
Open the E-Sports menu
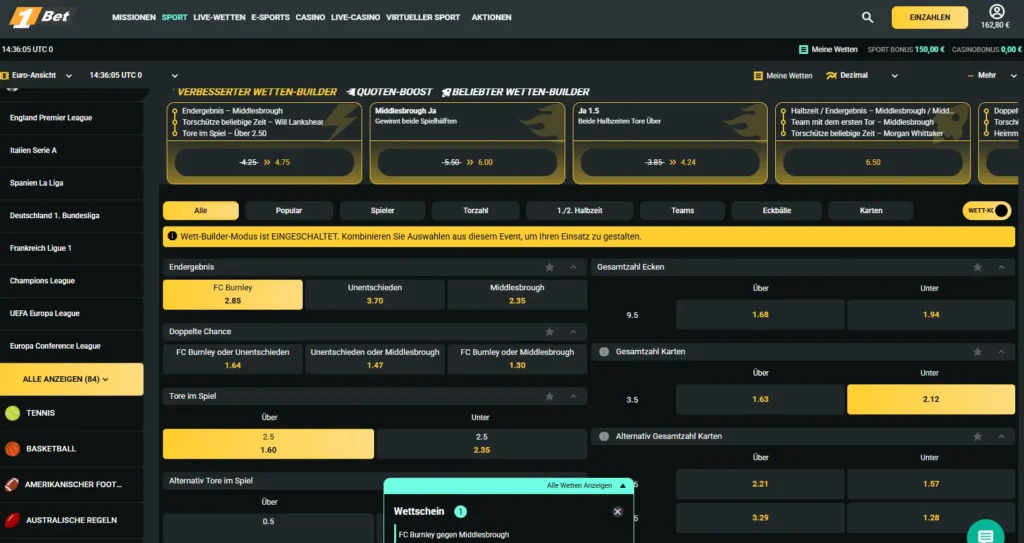[x=270, y=18]
